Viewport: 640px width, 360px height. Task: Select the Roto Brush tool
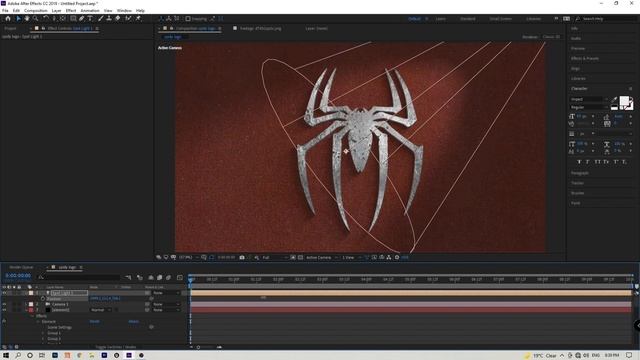[128, 18]
